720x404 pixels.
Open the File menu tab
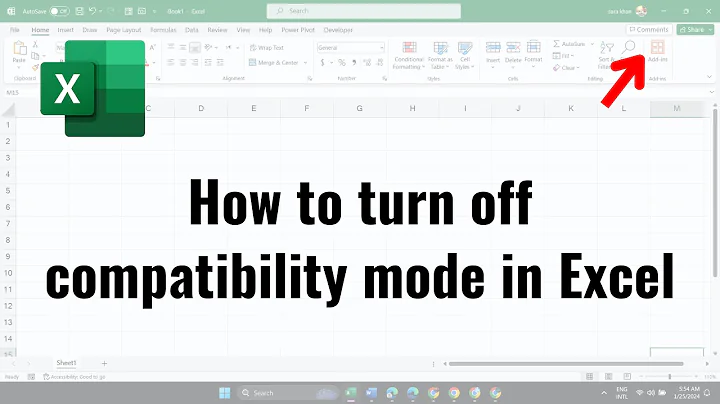[15, 30]
